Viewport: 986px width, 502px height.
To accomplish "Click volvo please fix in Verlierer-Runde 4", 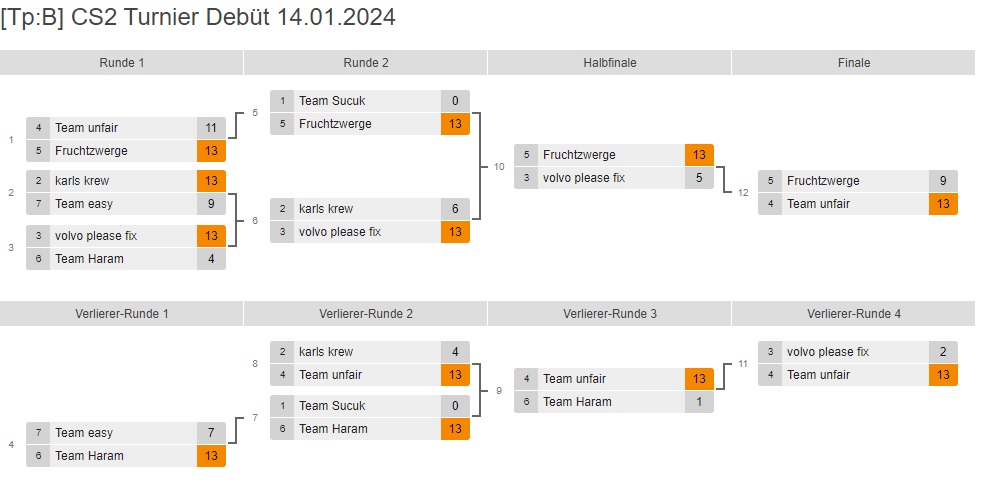I will coord(828,352).
